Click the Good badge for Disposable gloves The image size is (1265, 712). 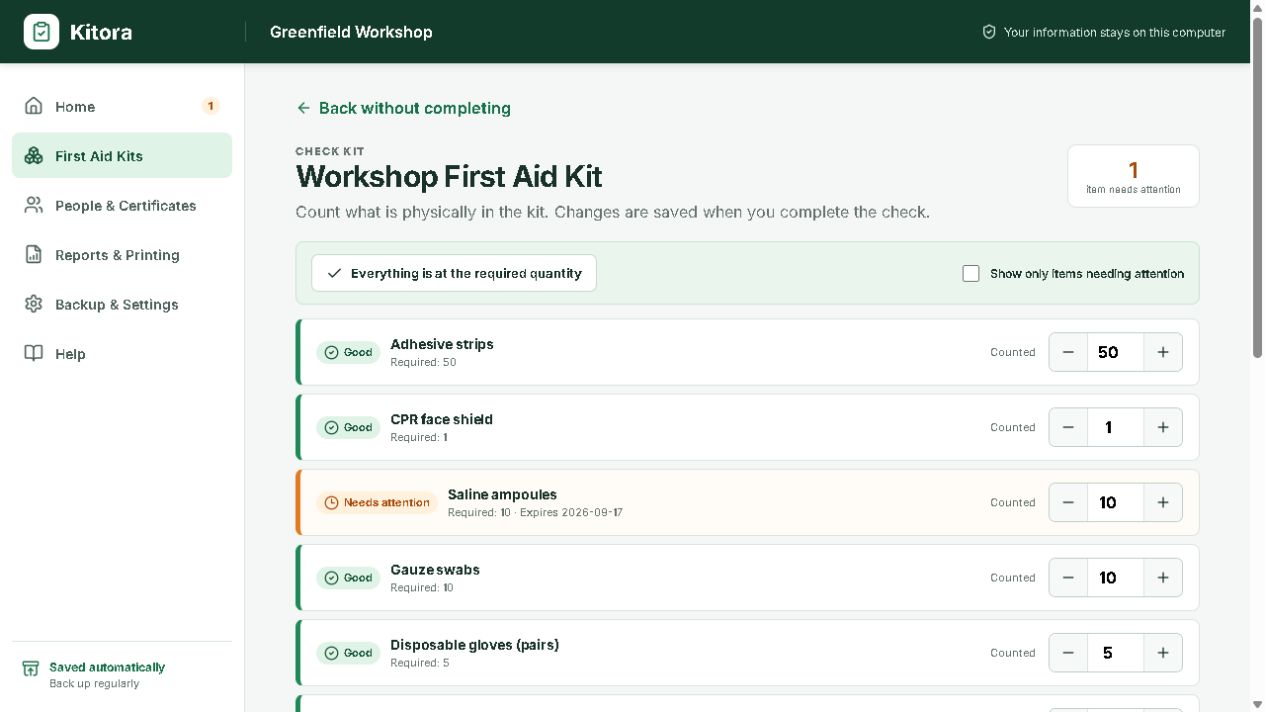[x=348, y=652]
